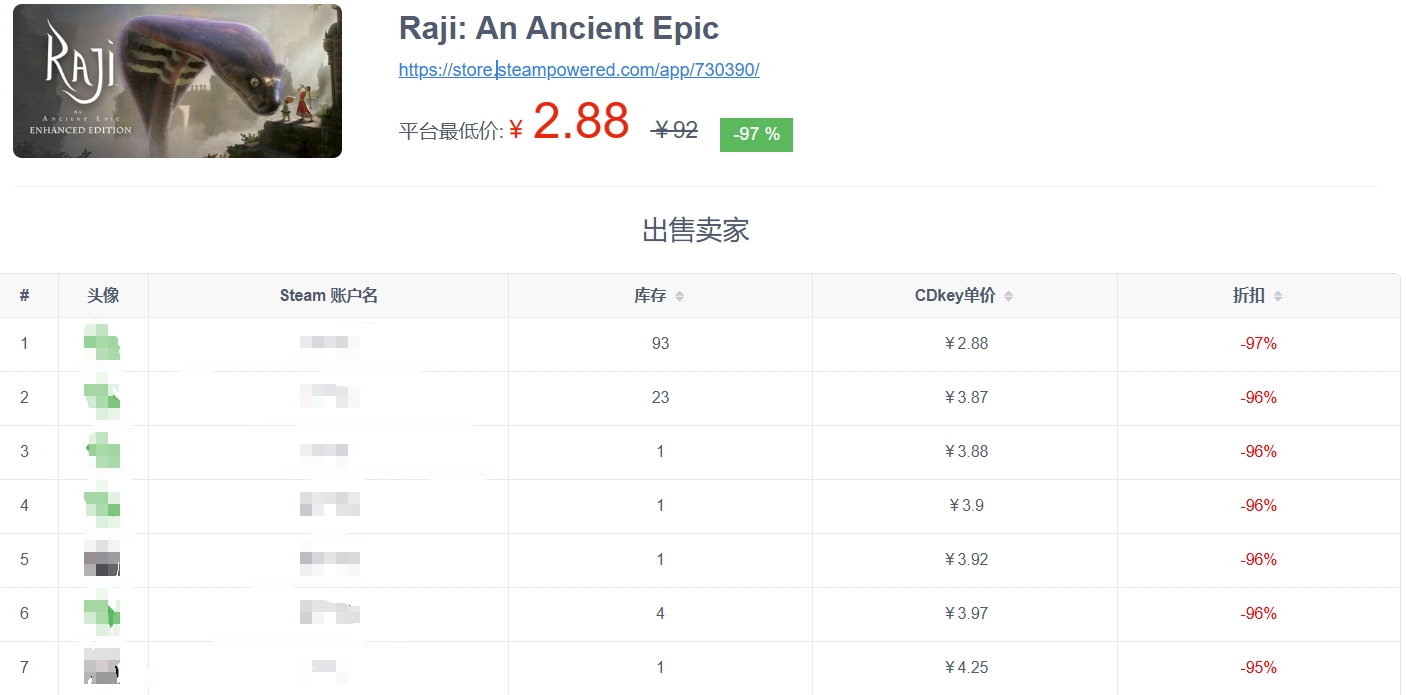Screen dimensions: 1406x695
Task: Click seller avatar in row 5
Action: pyautogui.click(x=102, y=559)
